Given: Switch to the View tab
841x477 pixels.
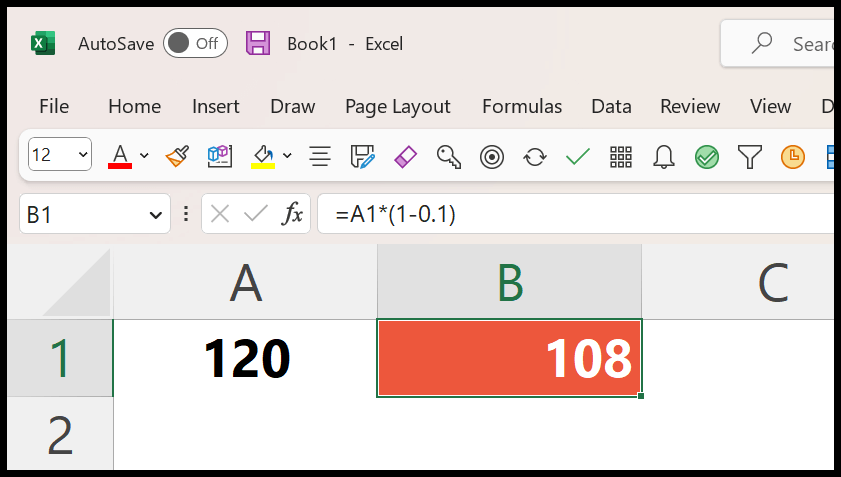Looking at the screenshot, I should point(771,106).
